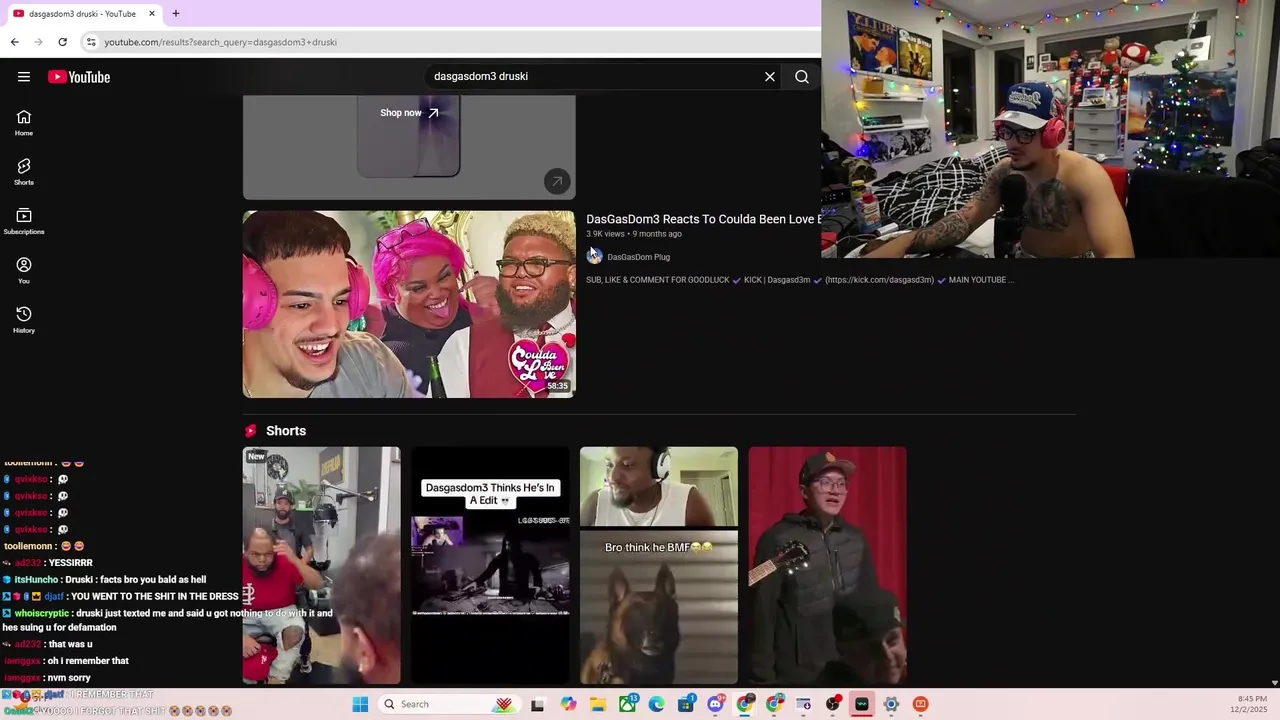
Task: Click the DasGasDom Plug channel avatar
Action: pyautogui.click(x=595, y=257)
